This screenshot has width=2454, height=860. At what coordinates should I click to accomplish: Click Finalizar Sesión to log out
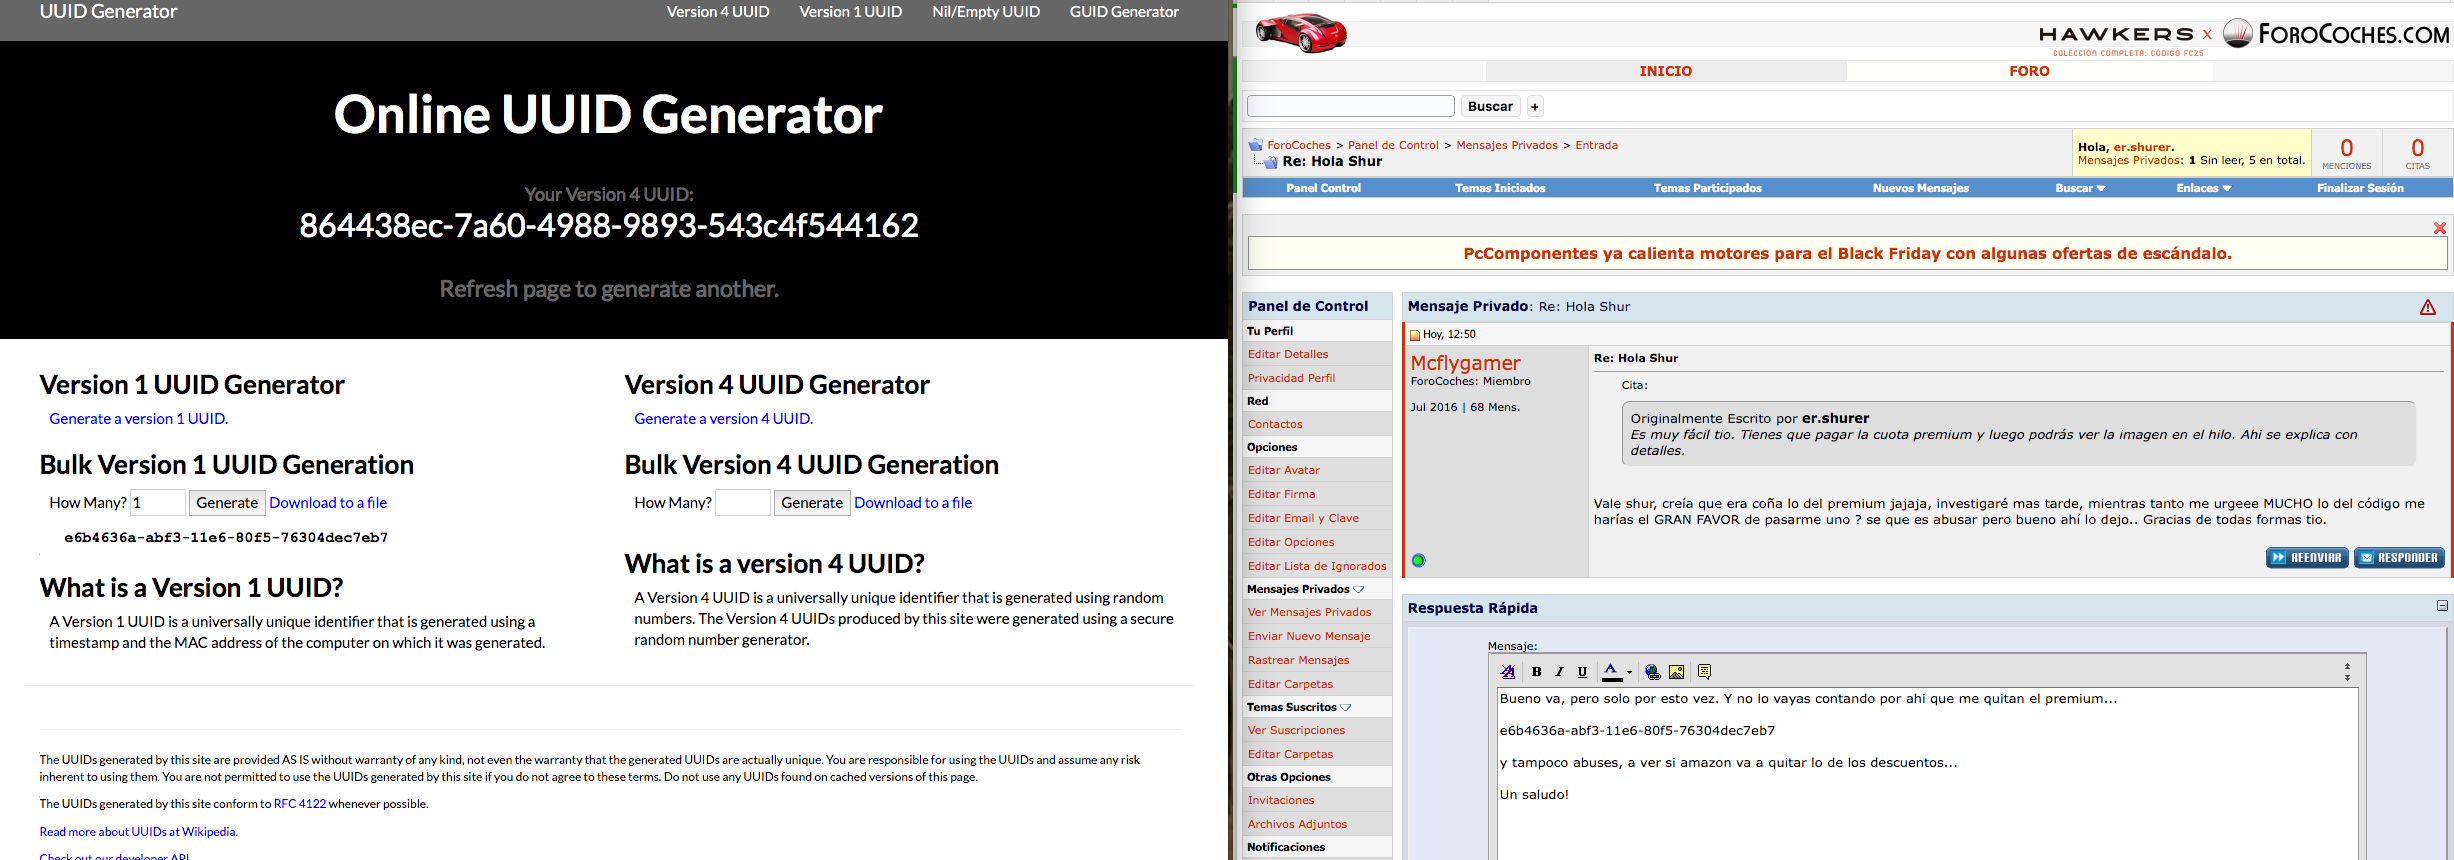tap(2360, 188)
